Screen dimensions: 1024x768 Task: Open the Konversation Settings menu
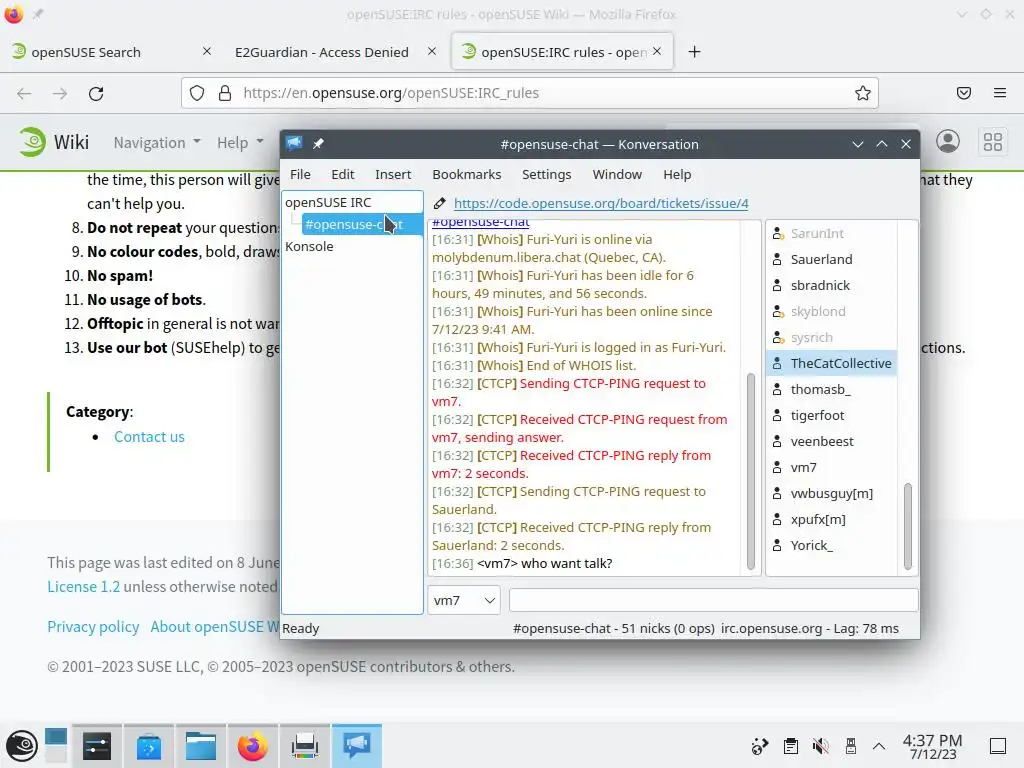tap(547, 174)
